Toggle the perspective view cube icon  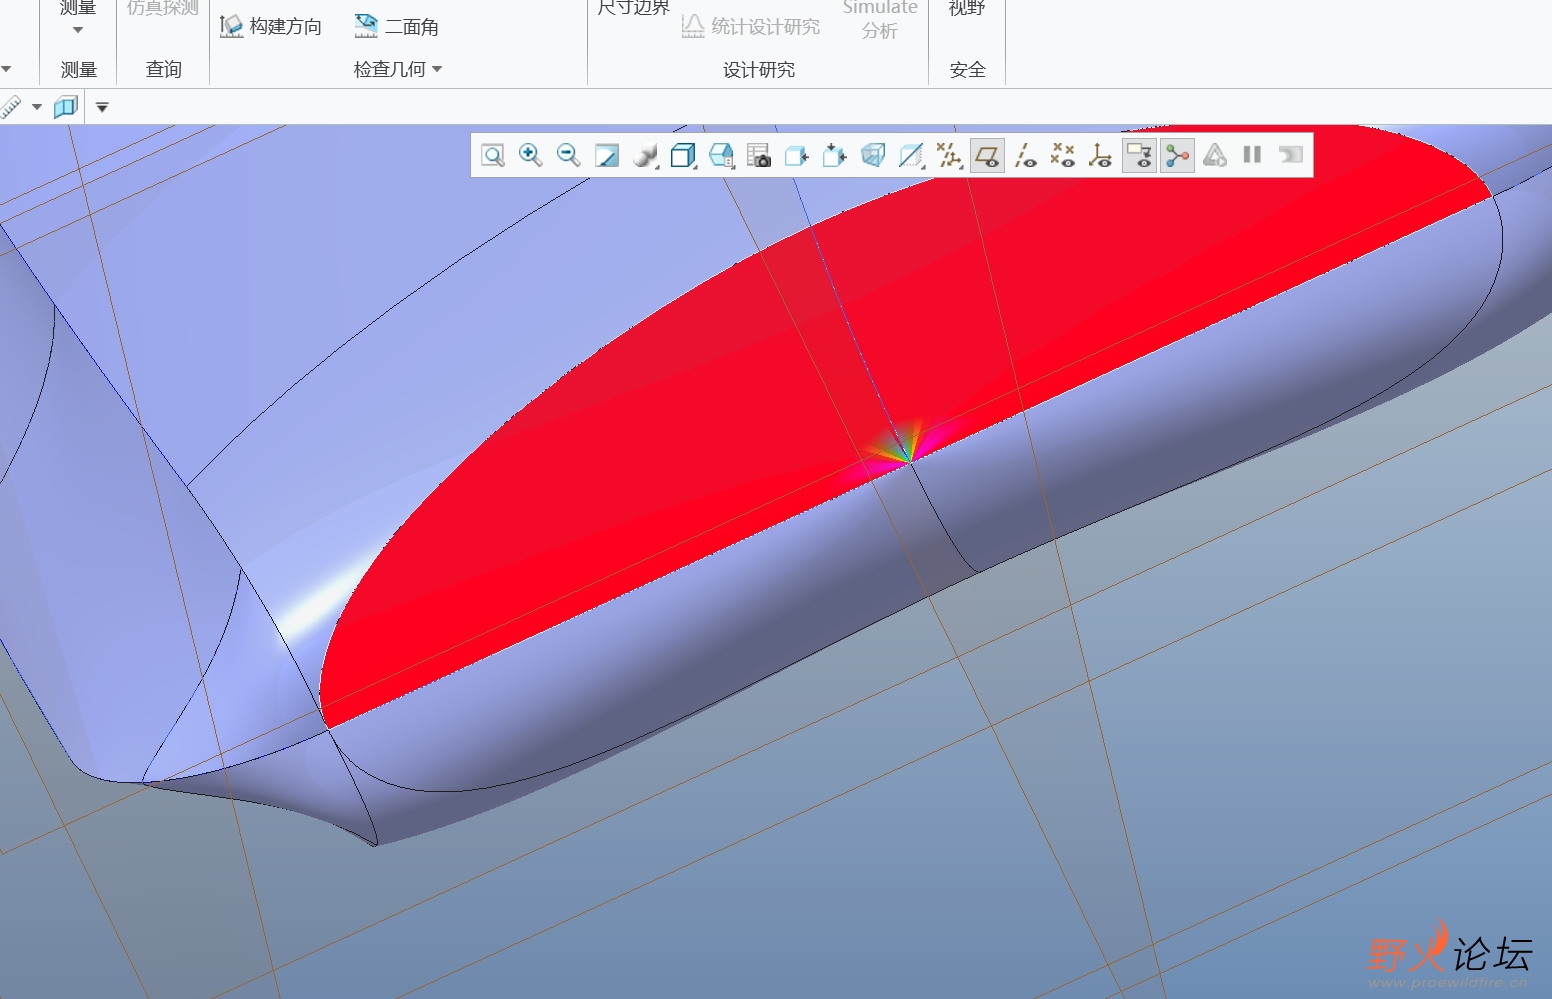click(873, 155)
